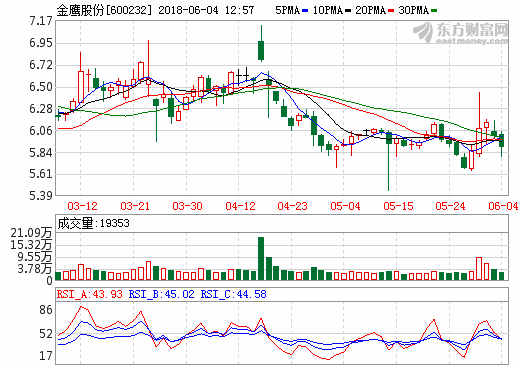The width and height of the screenshot is (520, 365).
Task: Select the 05-04 date axis label
Action: coord(345,206)
